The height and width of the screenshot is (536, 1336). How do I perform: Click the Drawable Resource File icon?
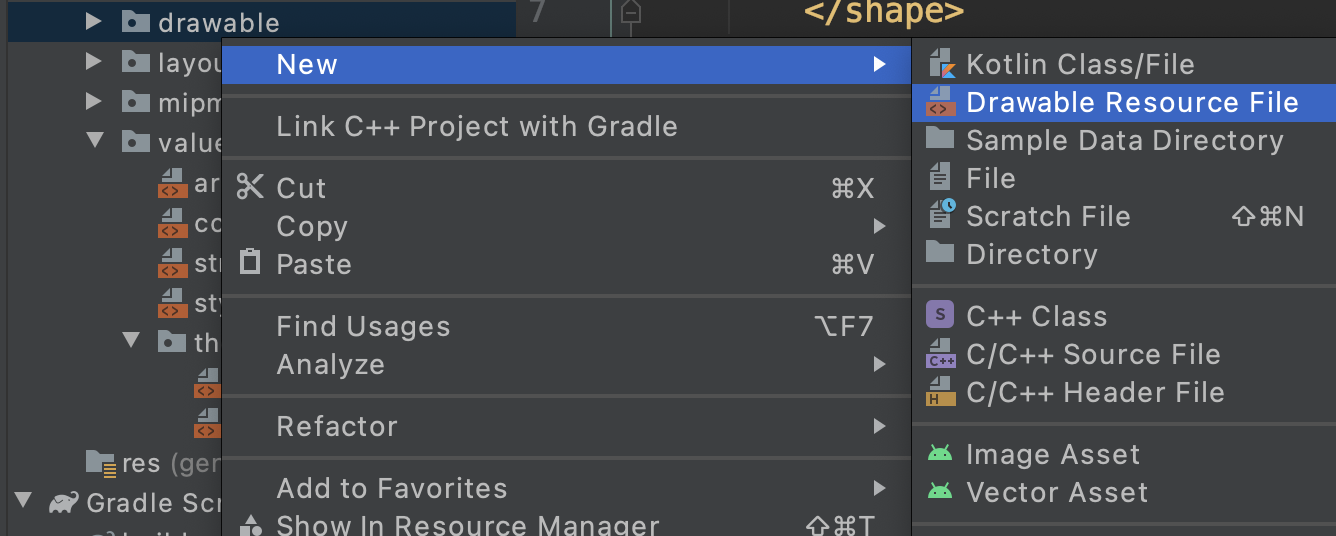point(941,102)
